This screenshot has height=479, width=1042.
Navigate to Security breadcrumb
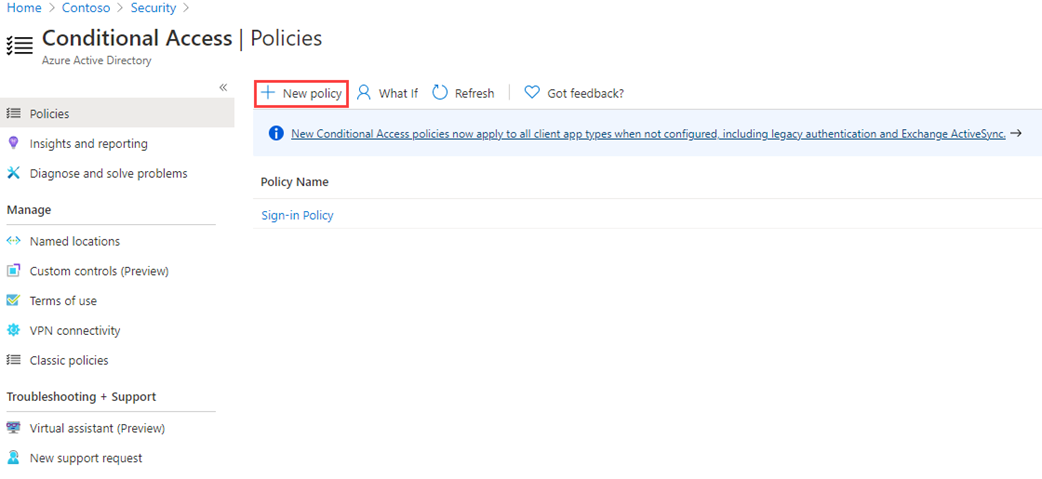(154, 8)
